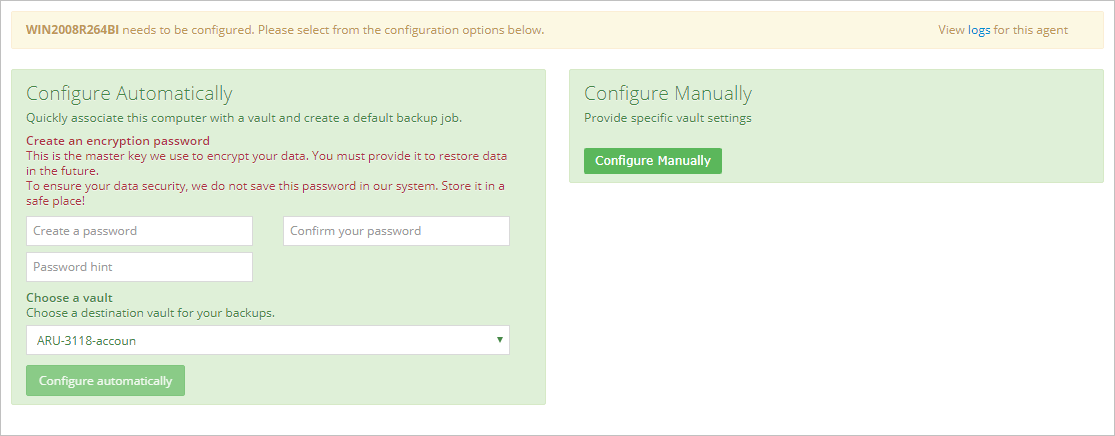The width and height of the screenshot is (1115, 436).
Task: Click the WIN2008R264BI agent name
Action: click(73, 30)
